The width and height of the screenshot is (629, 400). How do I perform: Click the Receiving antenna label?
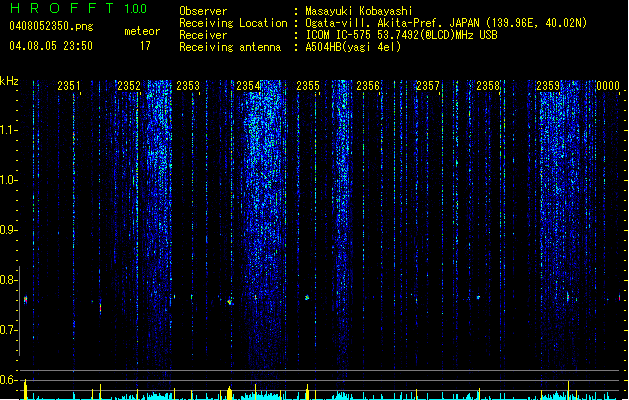[230, 47]
